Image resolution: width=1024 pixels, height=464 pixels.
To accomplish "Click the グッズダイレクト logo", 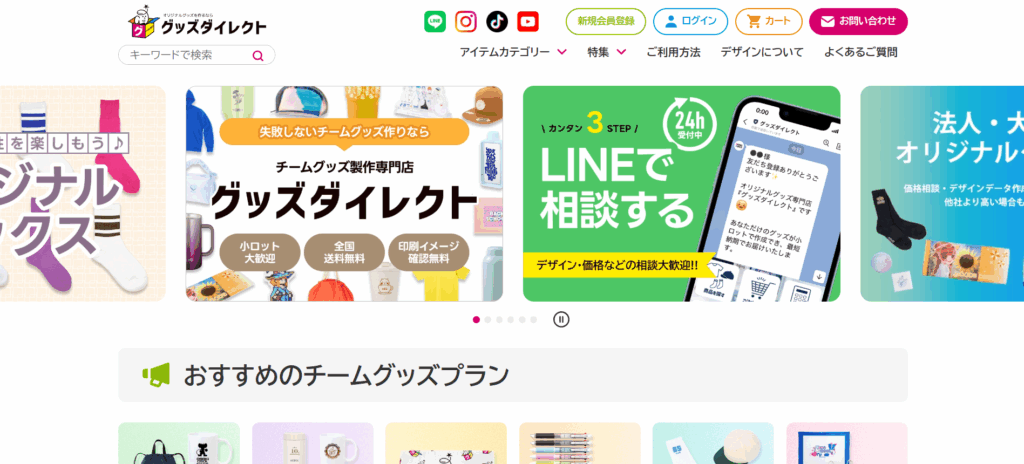I will [197, 23].
